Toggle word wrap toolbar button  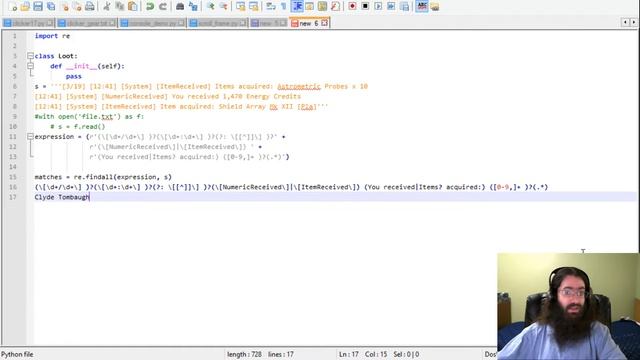(x=271, y=7)
